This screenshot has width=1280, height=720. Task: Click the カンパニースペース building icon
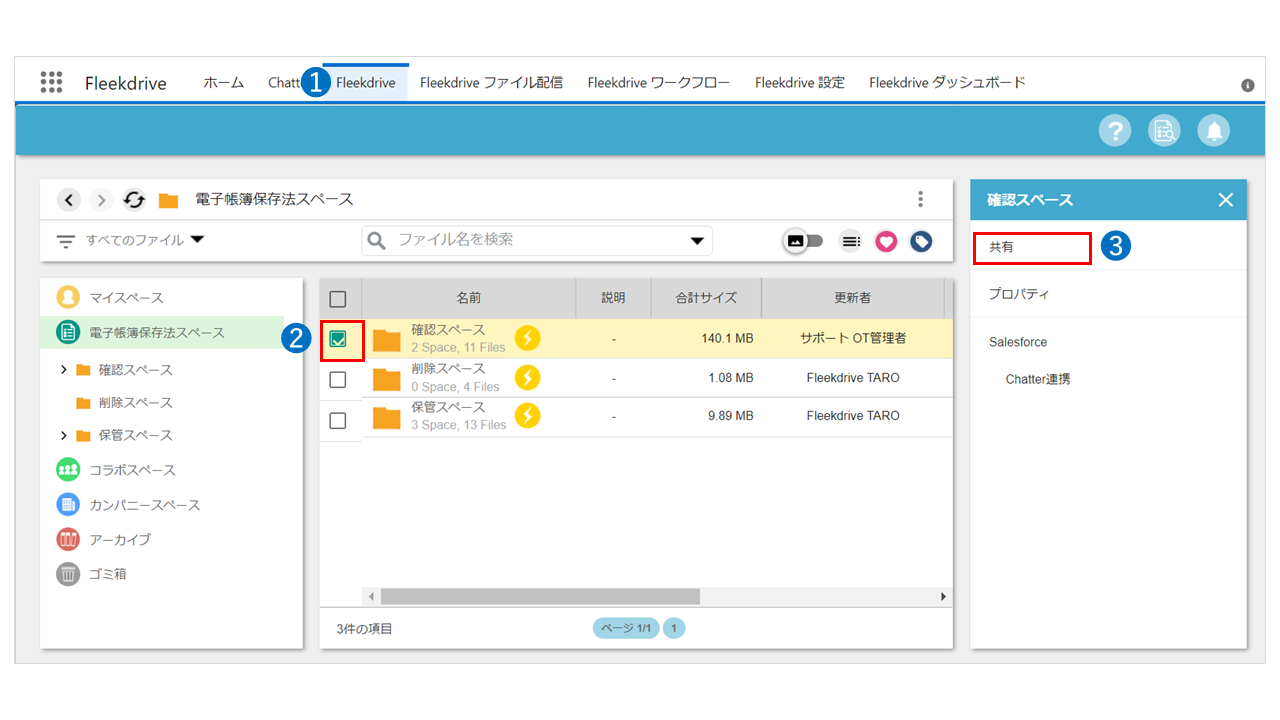click(x=68, y=504)
